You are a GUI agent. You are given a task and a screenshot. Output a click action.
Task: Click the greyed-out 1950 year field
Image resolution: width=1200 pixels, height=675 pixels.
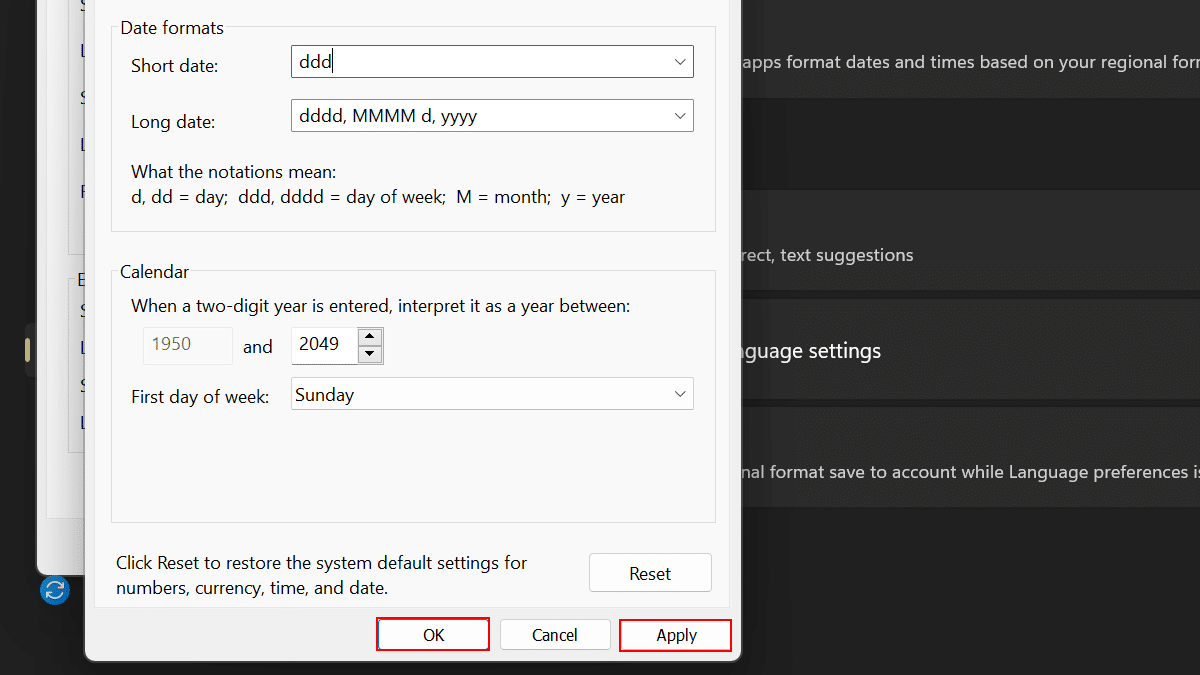pos(188,345)
